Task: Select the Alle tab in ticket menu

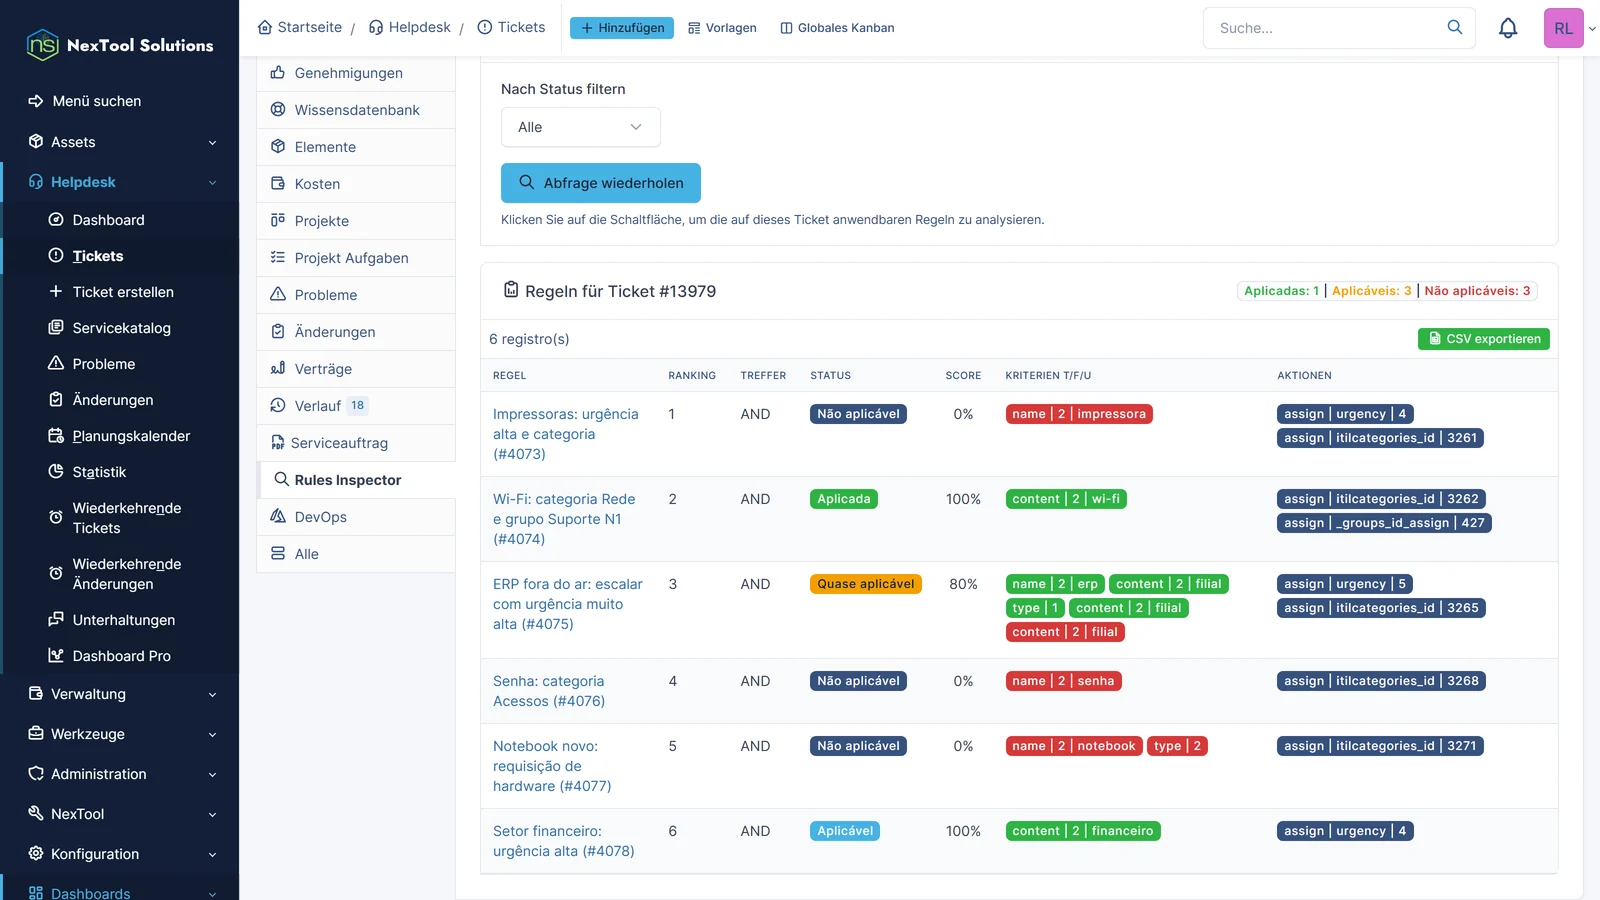Action: (x=356, y=553)
